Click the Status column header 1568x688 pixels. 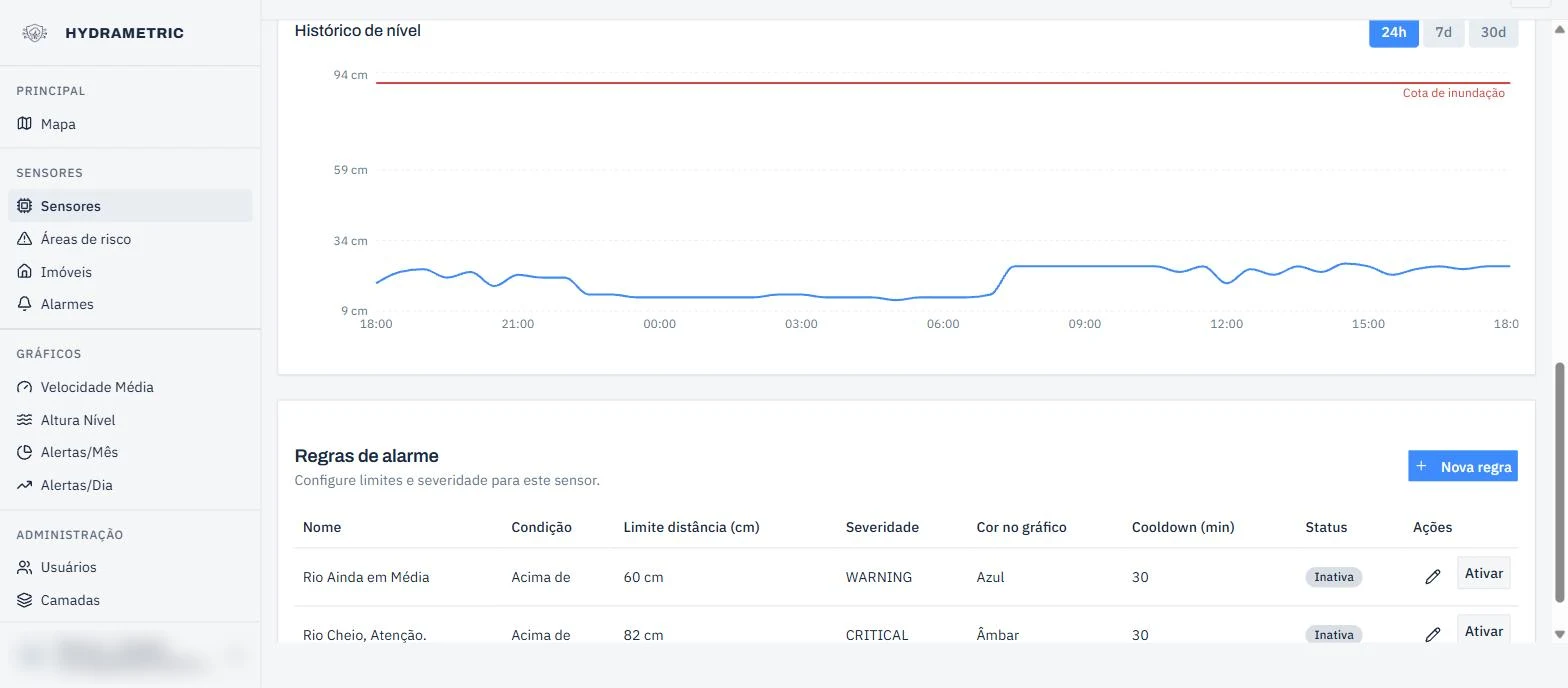pos(1326,527)
